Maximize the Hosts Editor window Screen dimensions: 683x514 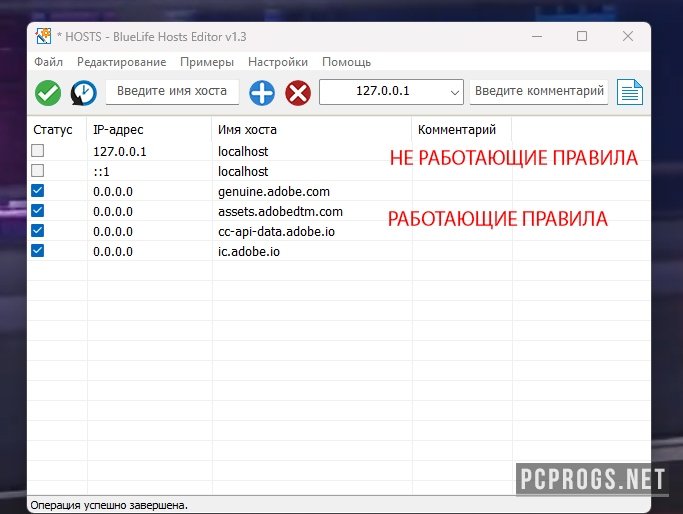coord(582,36)
